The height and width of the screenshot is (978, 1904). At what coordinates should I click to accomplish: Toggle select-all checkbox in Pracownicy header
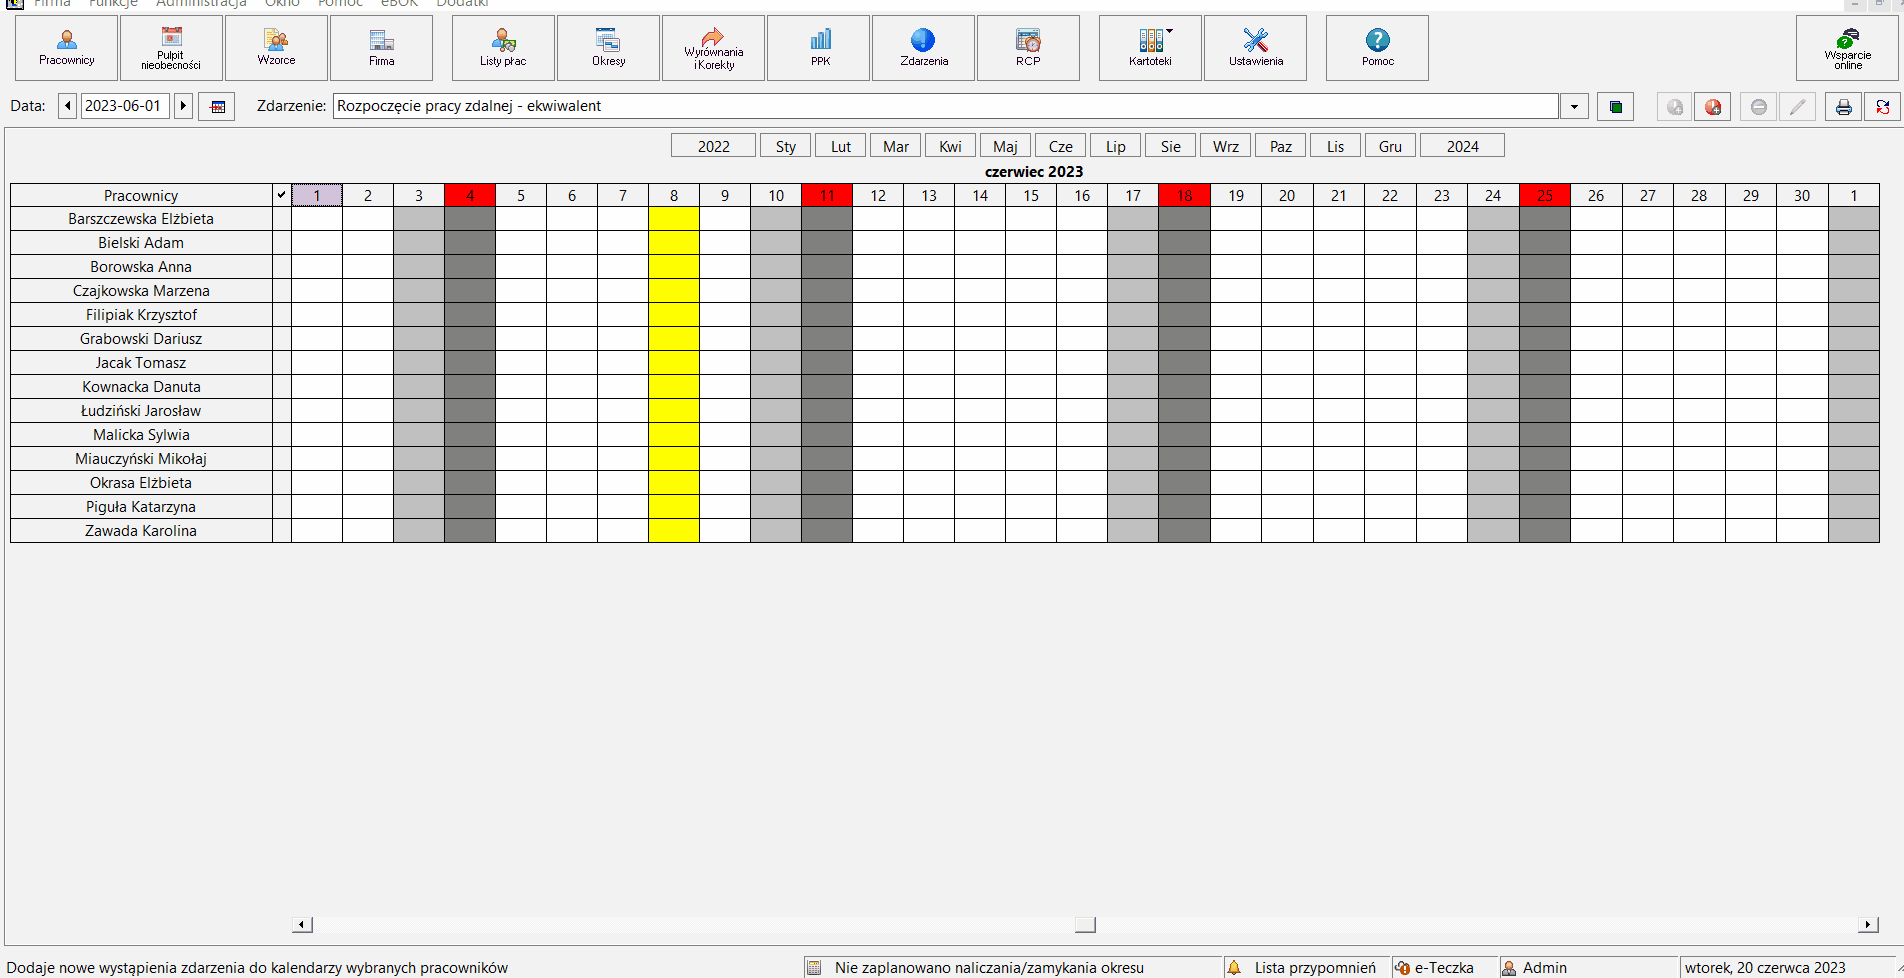[x=281, y=195]
